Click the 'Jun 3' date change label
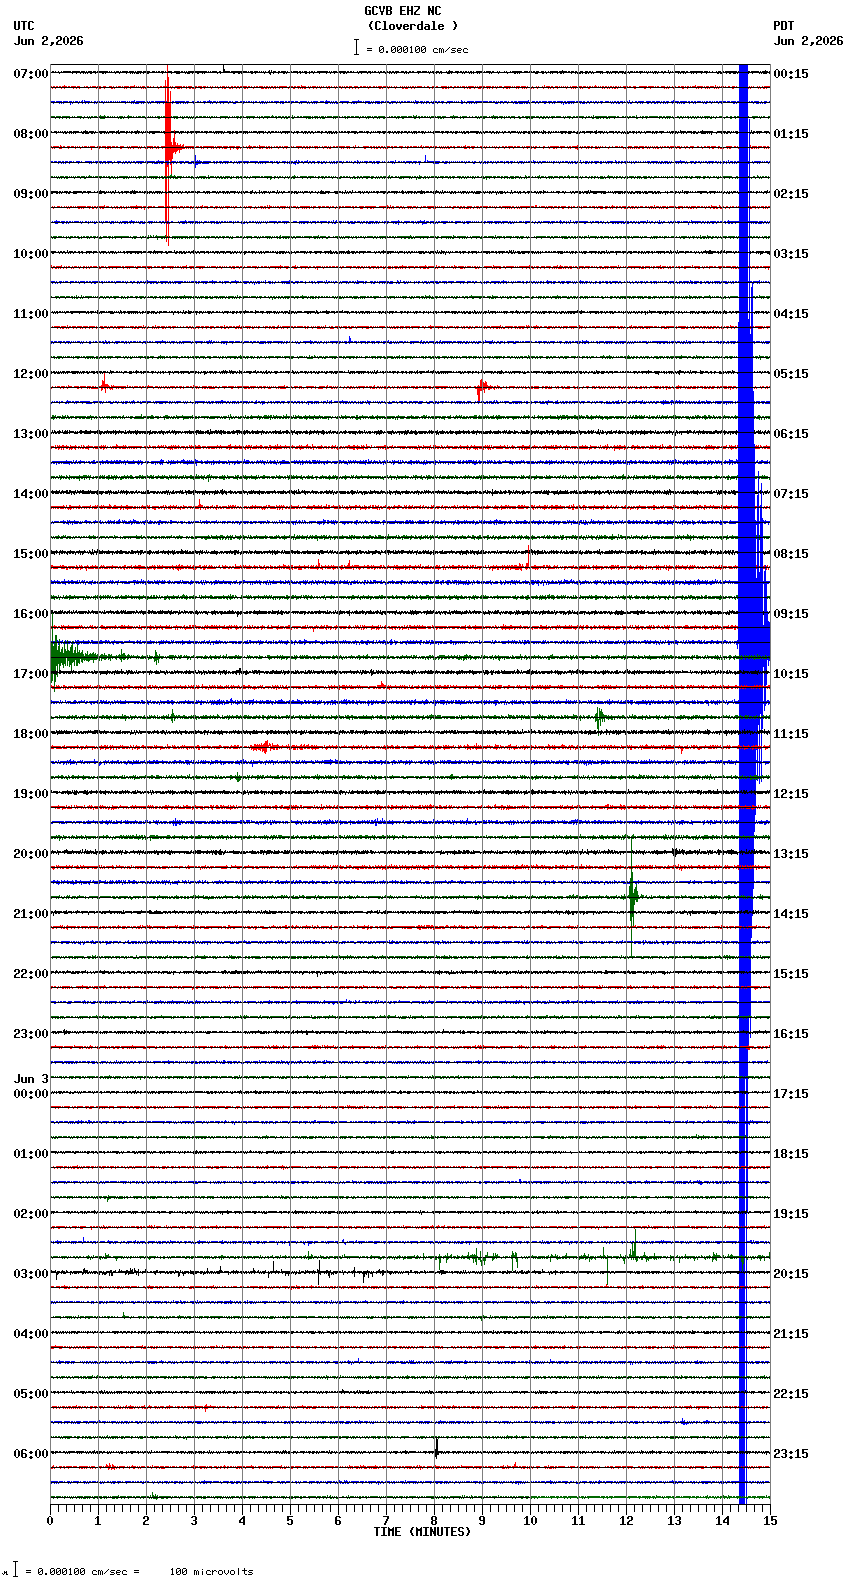850x1584 pixels. [x=31, y=1079]
